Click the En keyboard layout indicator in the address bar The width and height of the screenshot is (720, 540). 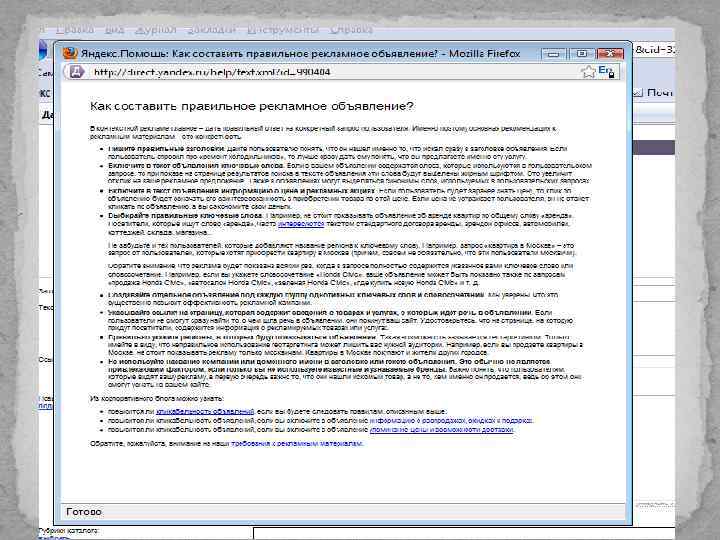(x=606, y=71)
